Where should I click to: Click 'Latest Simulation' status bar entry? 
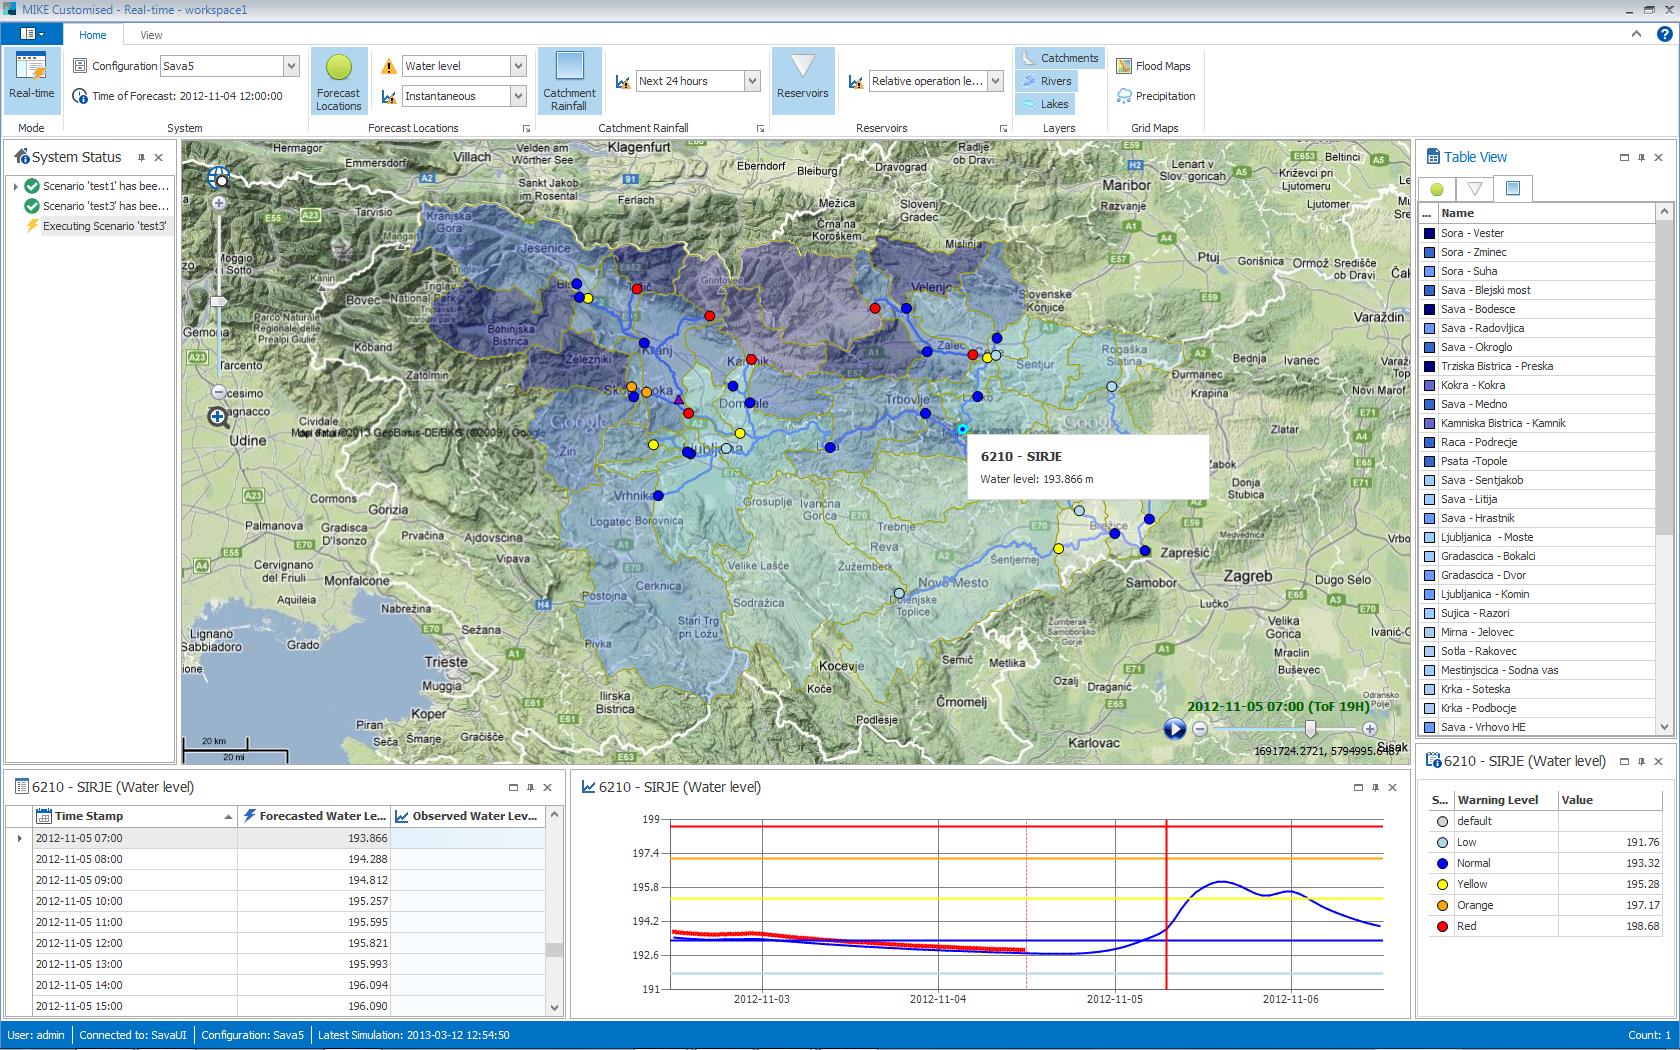tap(414, 1035)
